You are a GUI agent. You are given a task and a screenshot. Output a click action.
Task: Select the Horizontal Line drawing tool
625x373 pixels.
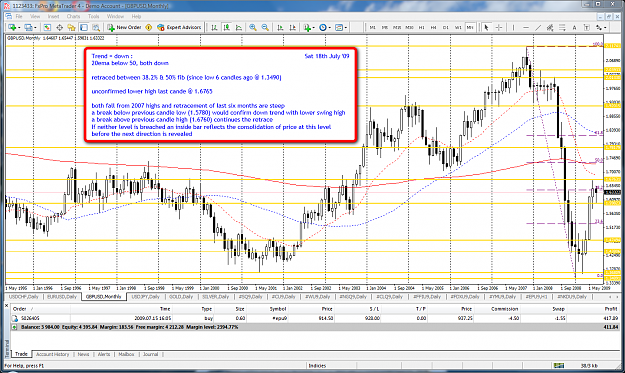(526, 27)
